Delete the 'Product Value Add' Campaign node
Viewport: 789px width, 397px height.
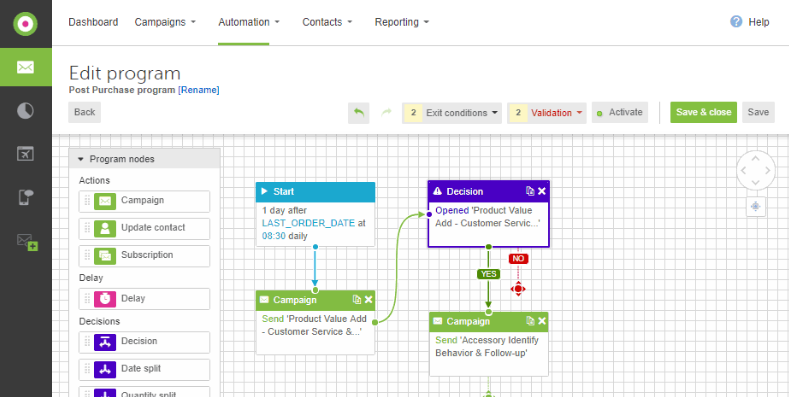pyautogui.click(x=368, y=300)
